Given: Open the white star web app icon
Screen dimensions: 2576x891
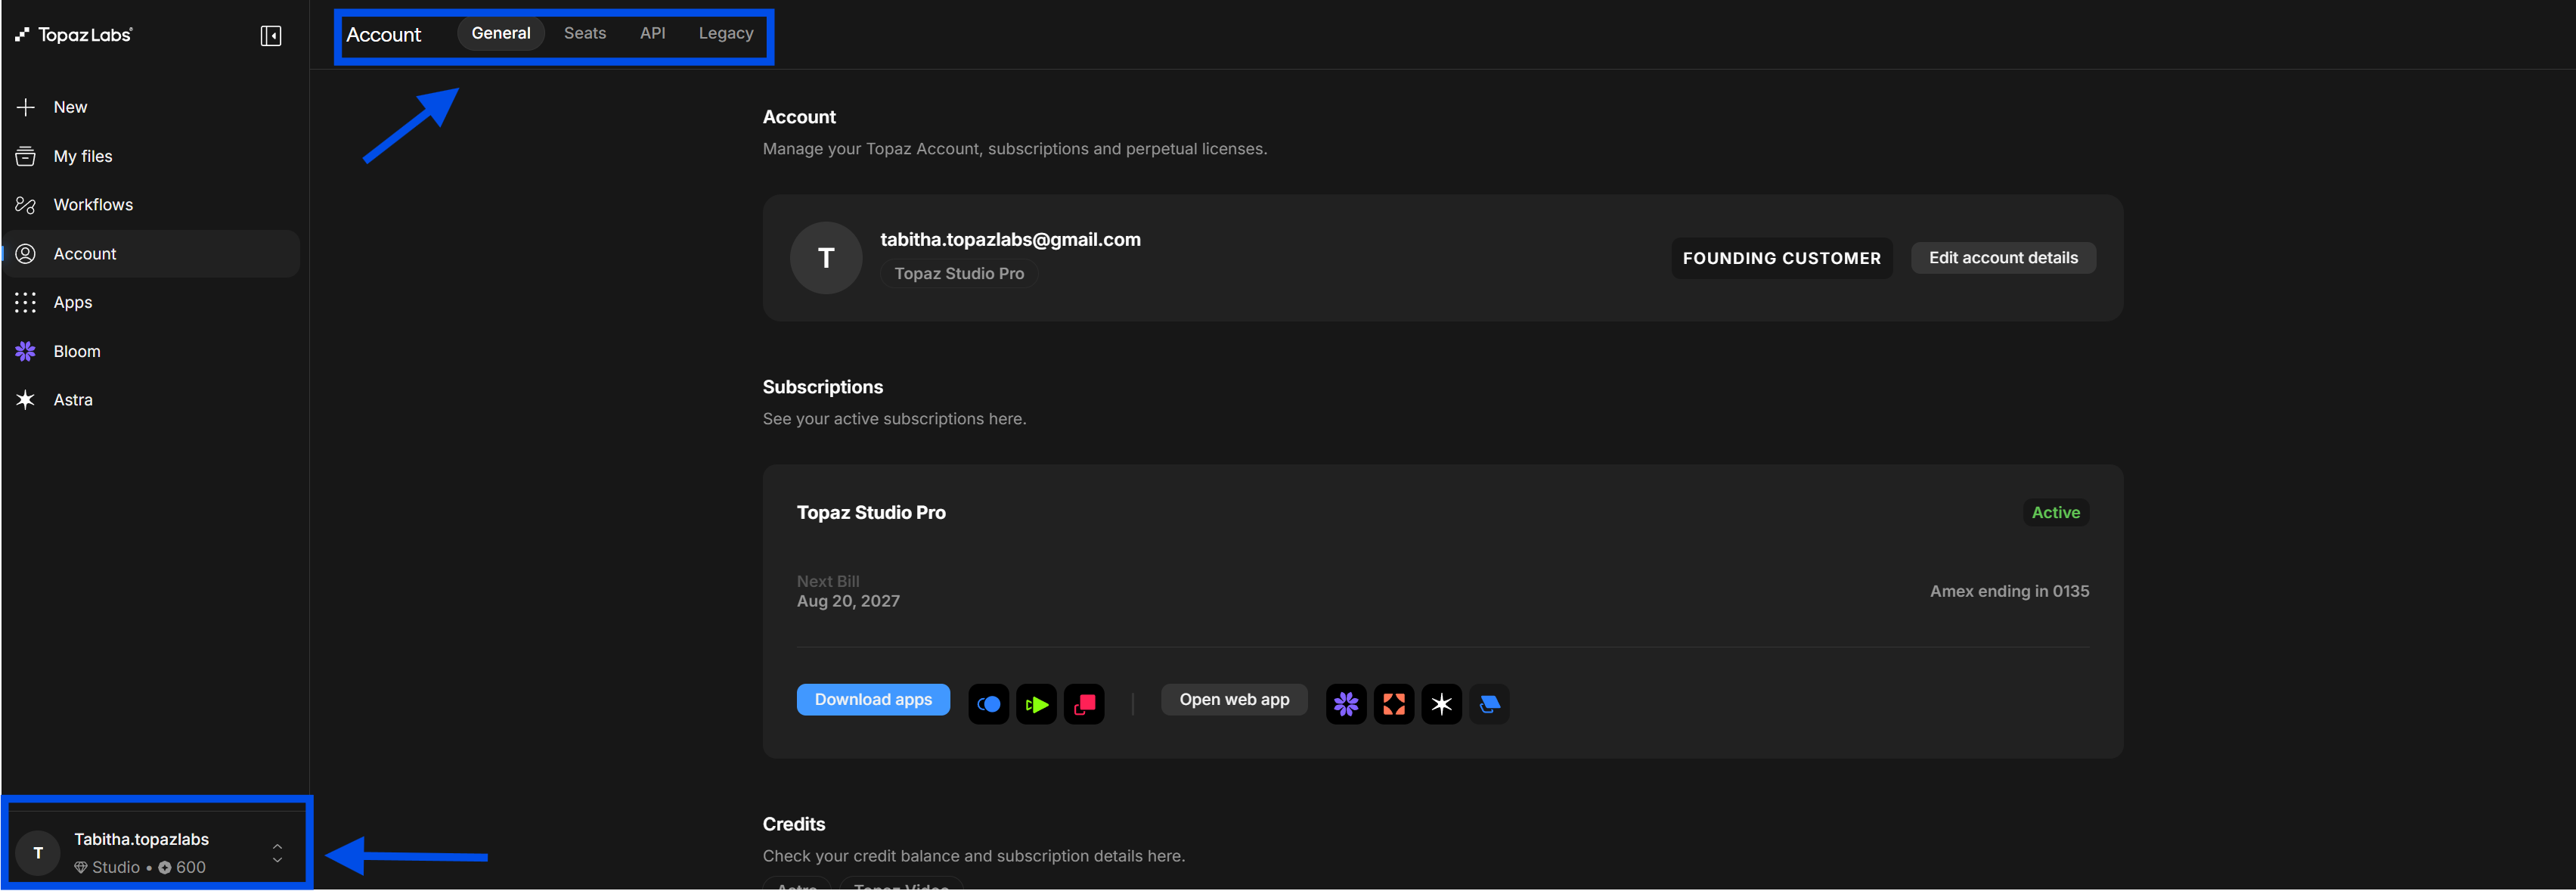Looking at the screenshot, I should pos(1442,704).
